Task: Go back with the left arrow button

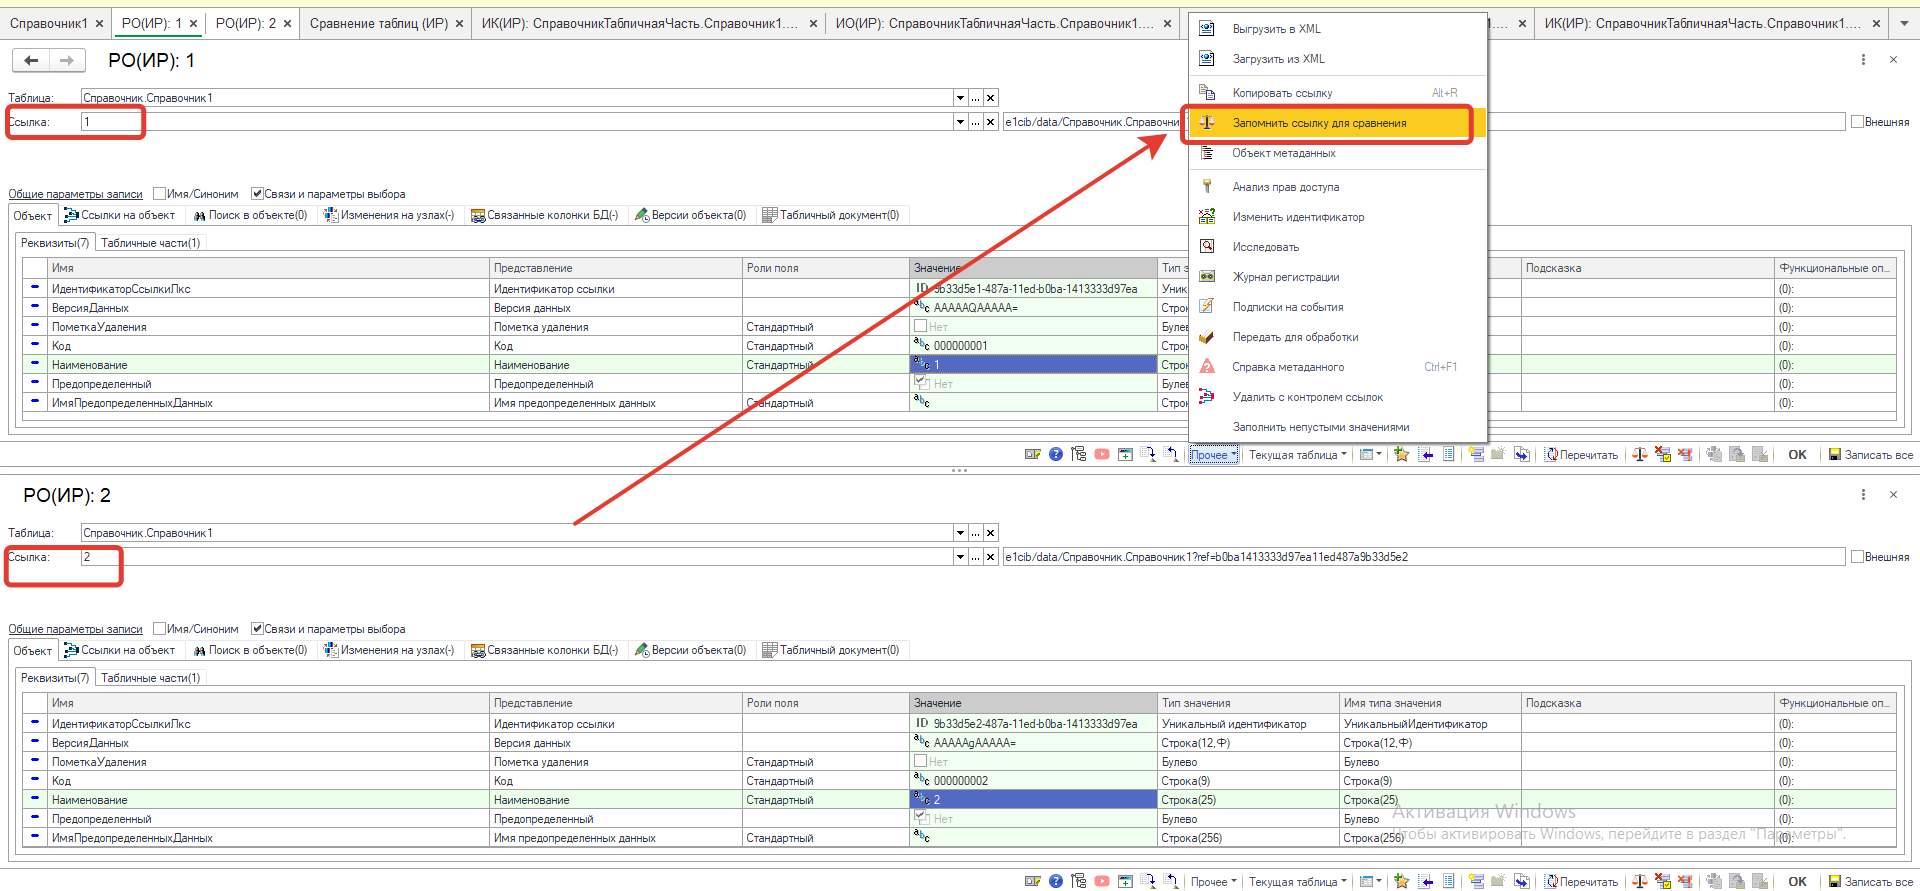Action: point(31,61)
